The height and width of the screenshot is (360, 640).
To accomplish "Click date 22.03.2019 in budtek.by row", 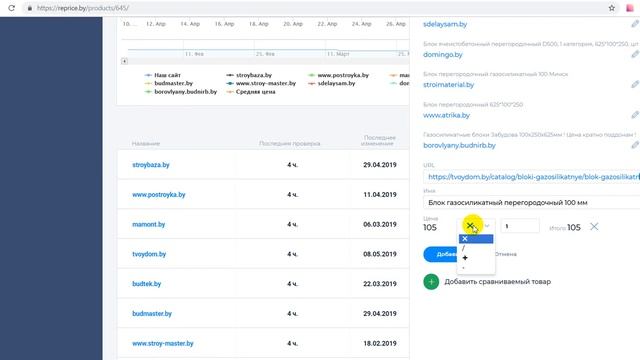I will pyautogui.click(x=380, y=284).
